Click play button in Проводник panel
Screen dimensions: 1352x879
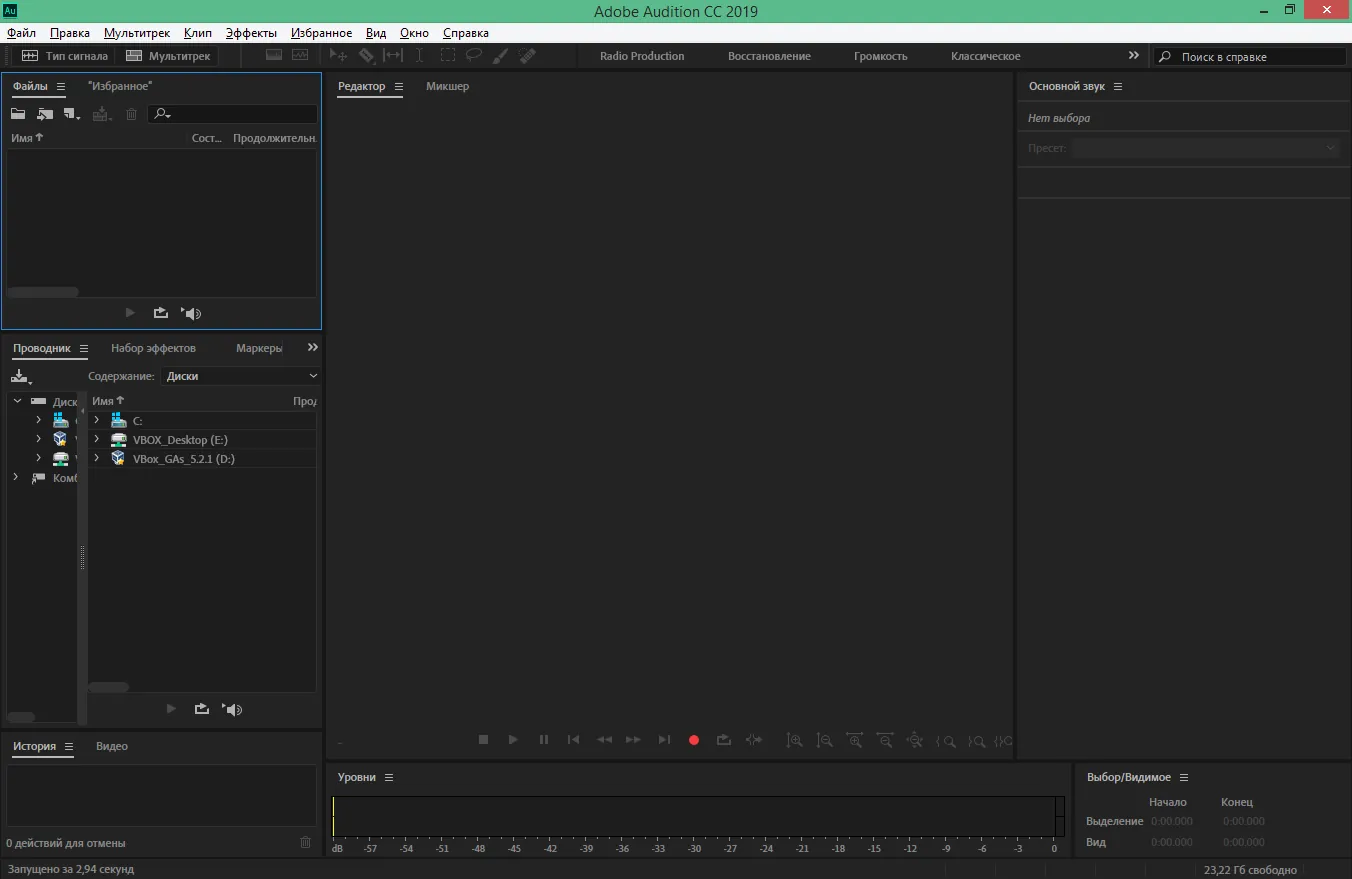(x=171, y=709)
